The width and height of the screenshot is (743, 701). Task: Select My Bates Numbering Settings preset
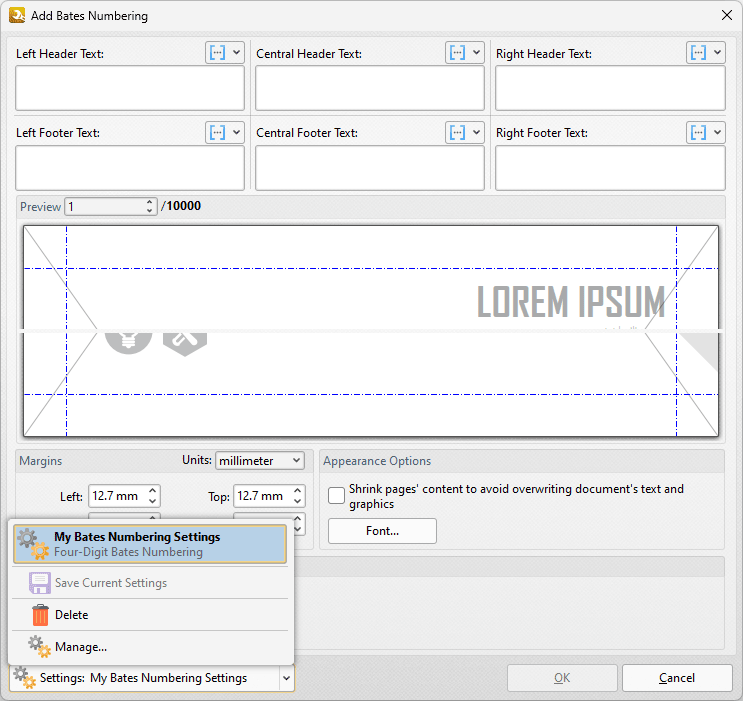(x=150, y=544)
